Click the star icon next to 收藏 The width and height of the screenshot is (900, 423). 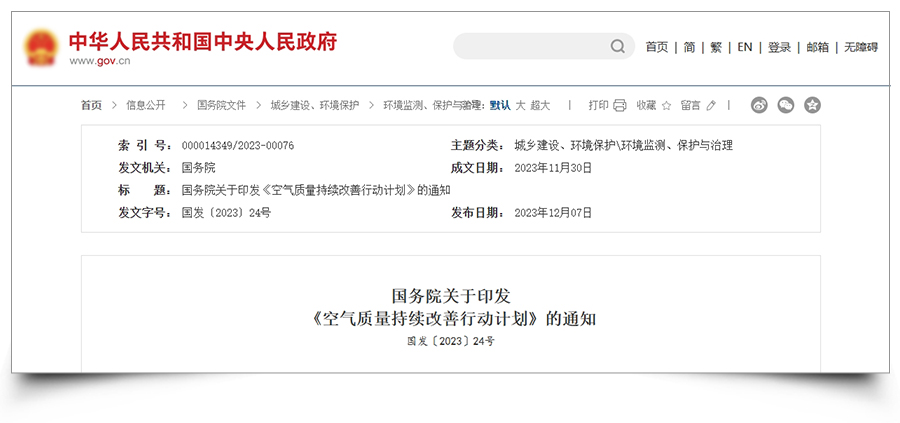point(666,105)
